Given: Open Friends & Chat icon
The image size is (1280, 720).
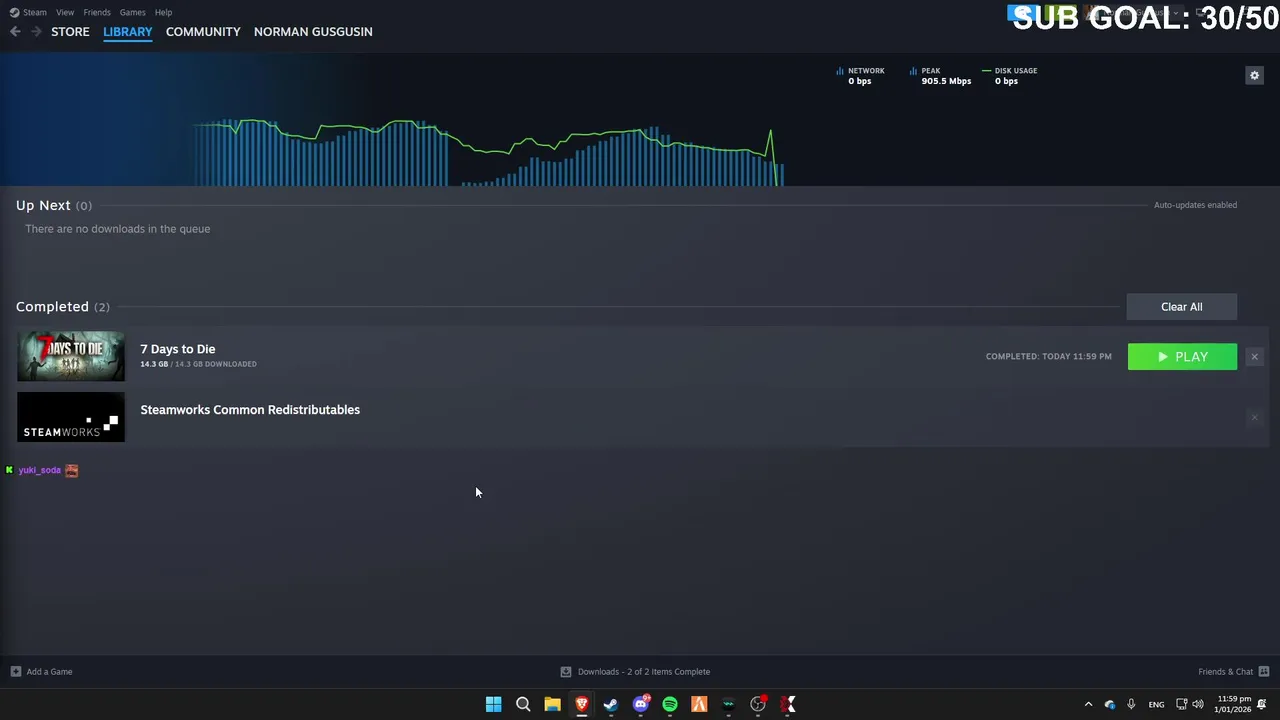Looking at the screenshot, I should (x=1264, y=672).
